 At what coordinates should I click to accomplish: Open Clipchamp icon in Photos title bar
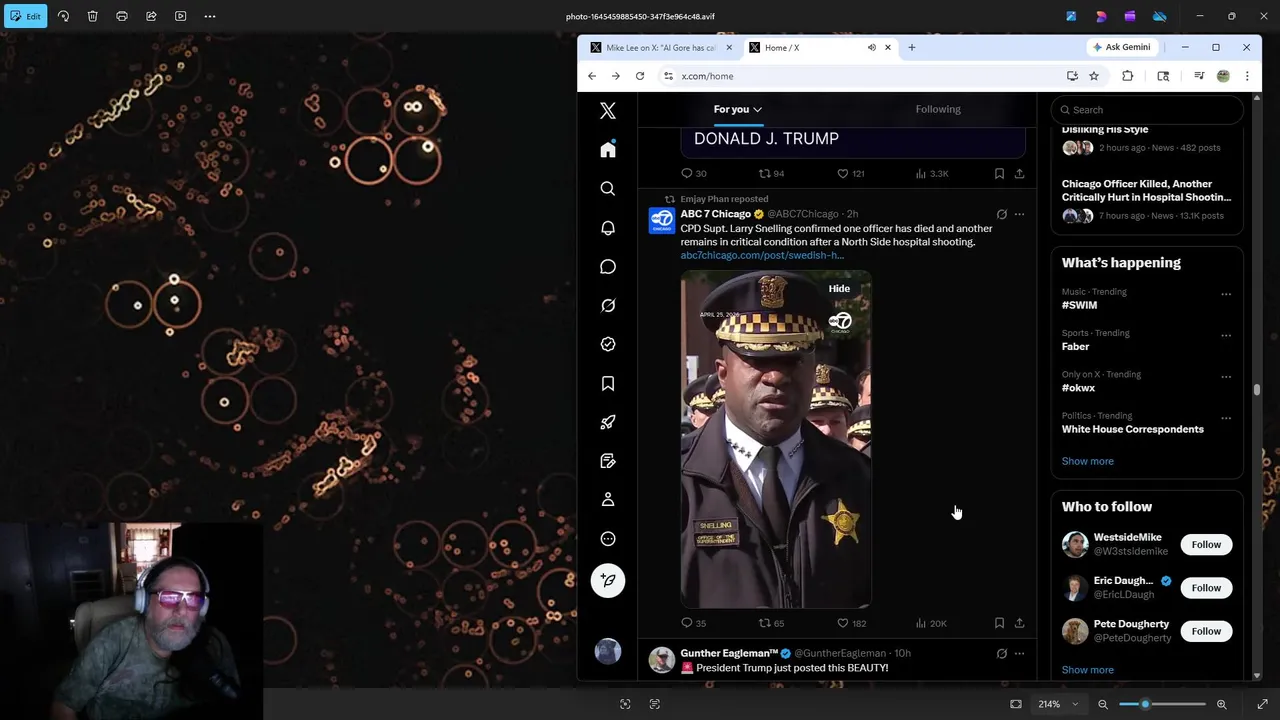pyautogui.click(x=1130, y=16)
